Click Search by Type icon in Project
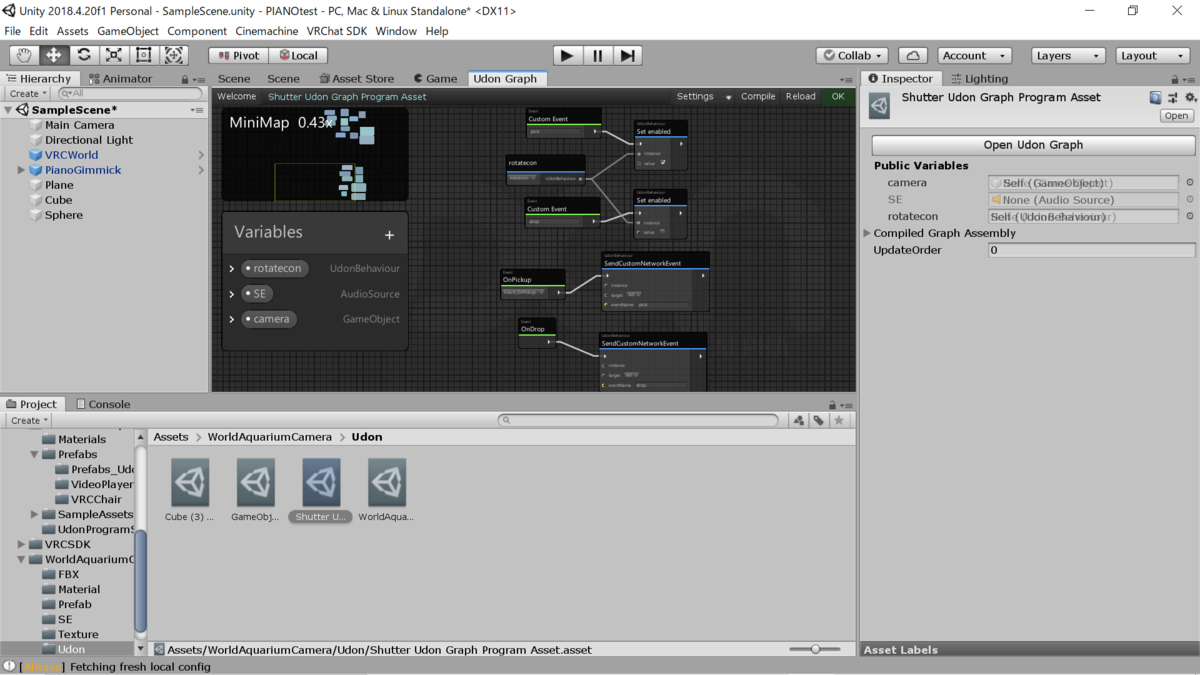 [x=798, y=421]
